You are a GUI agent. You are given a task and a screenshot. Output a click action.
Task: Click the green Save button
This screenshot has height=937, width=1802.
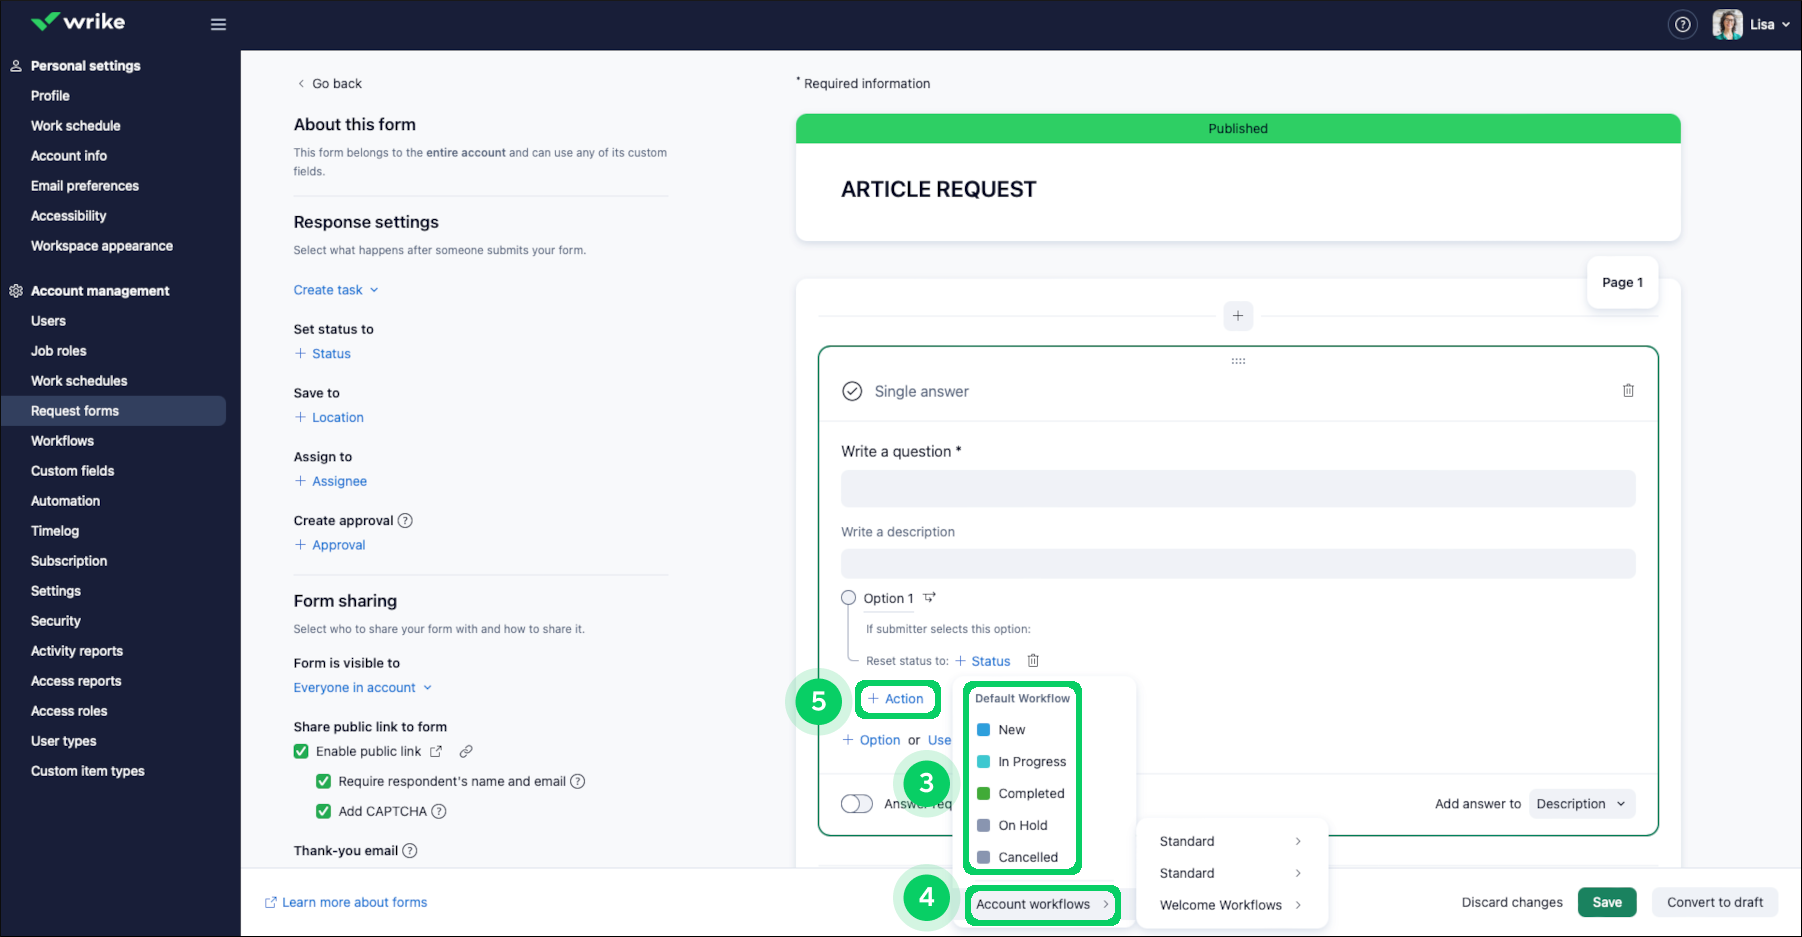(1607, 902)
